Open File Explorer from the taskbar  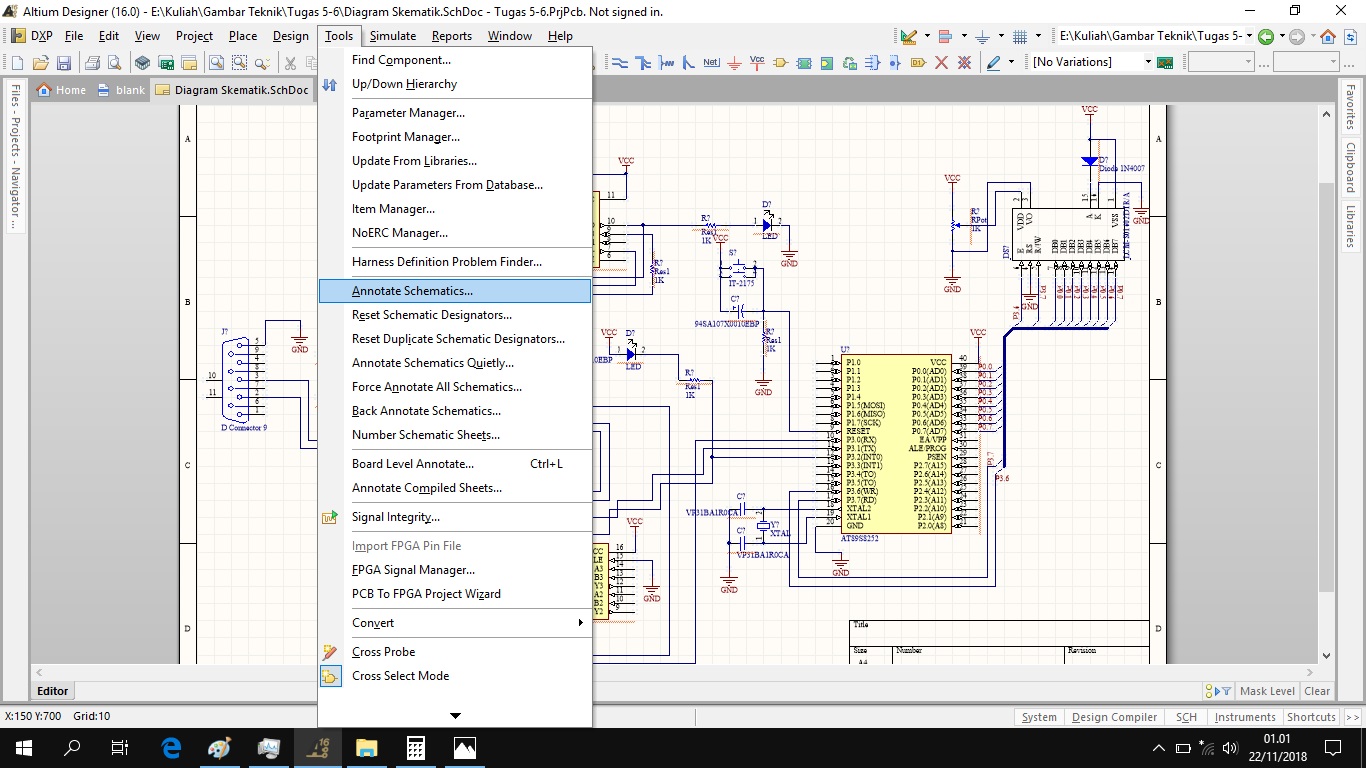(366, 747)
